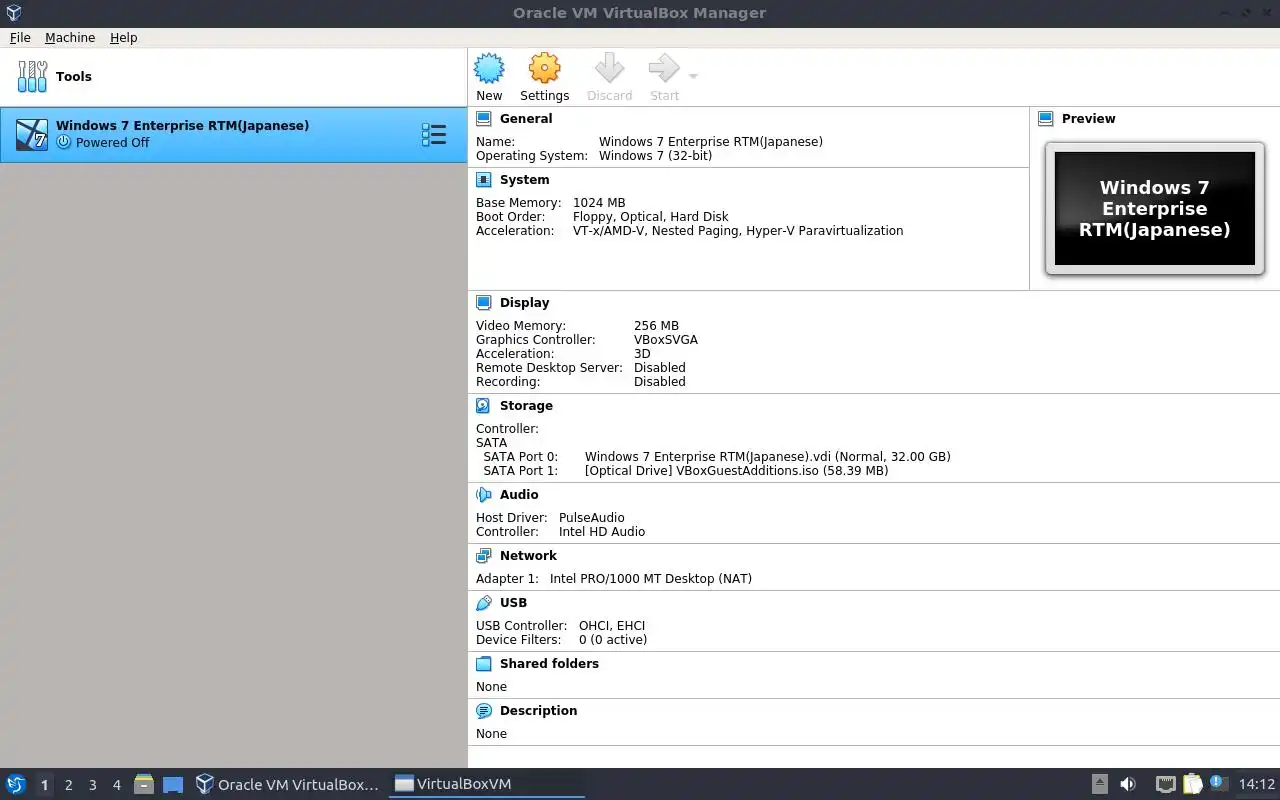Click the Shared folders section icon
The image size is (1280, 800).
click(484, 664)
